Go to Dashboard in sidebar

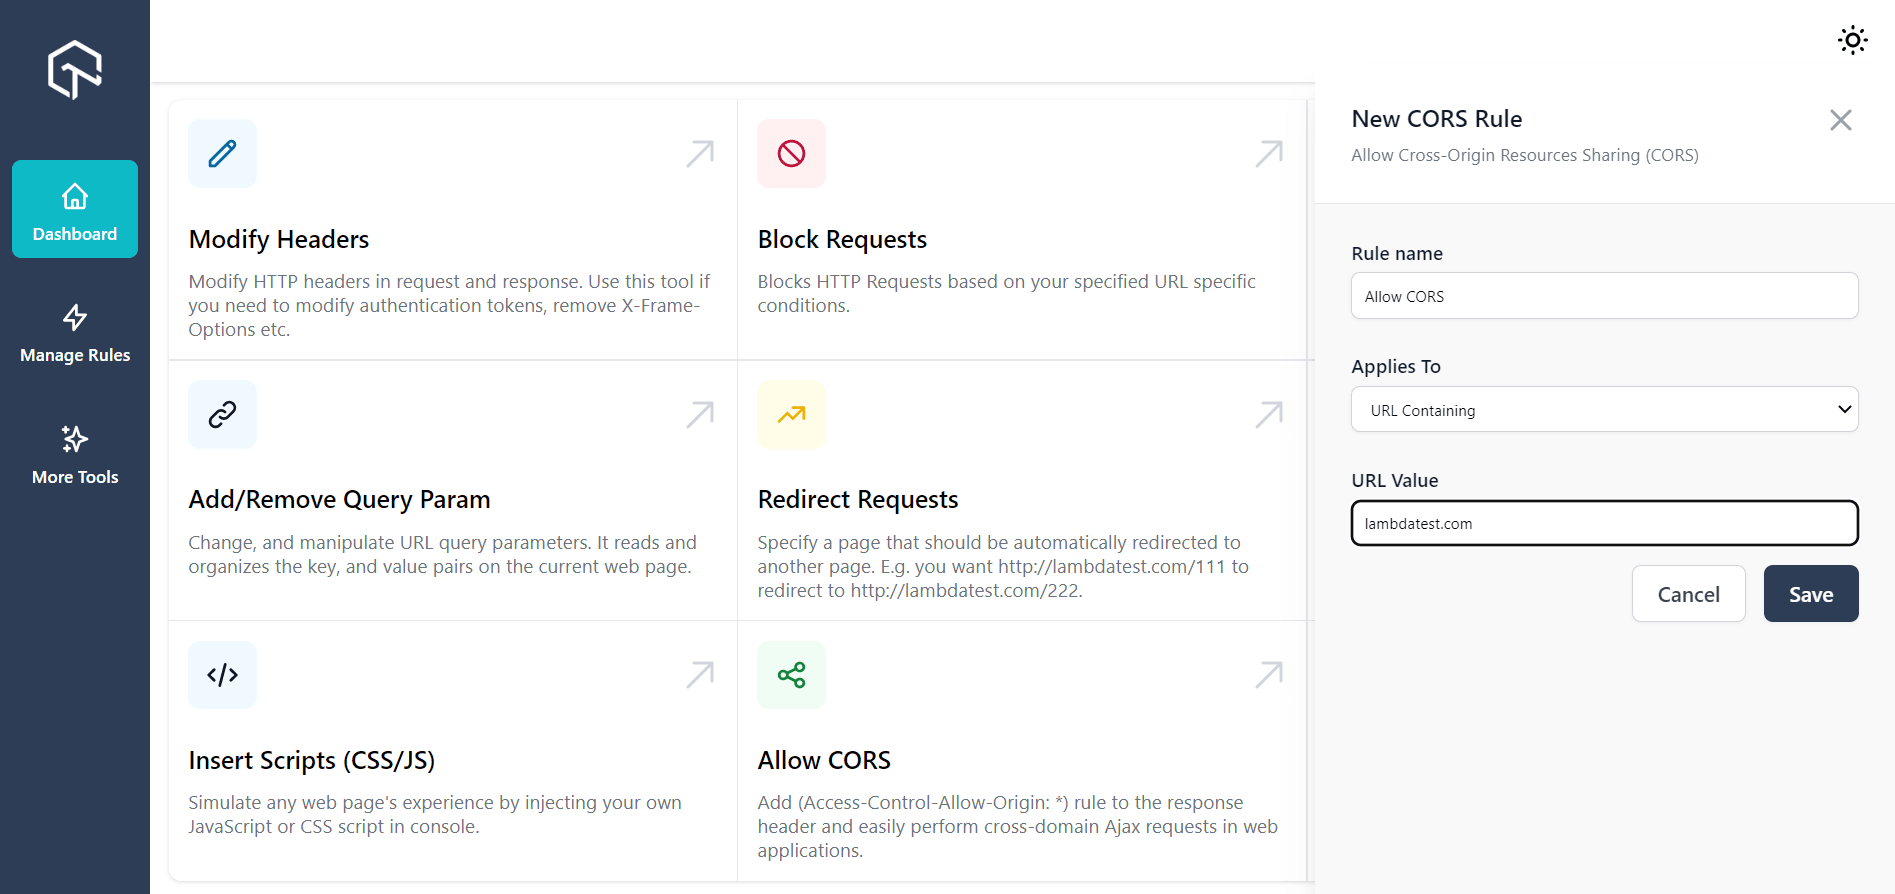click(75, 210)
